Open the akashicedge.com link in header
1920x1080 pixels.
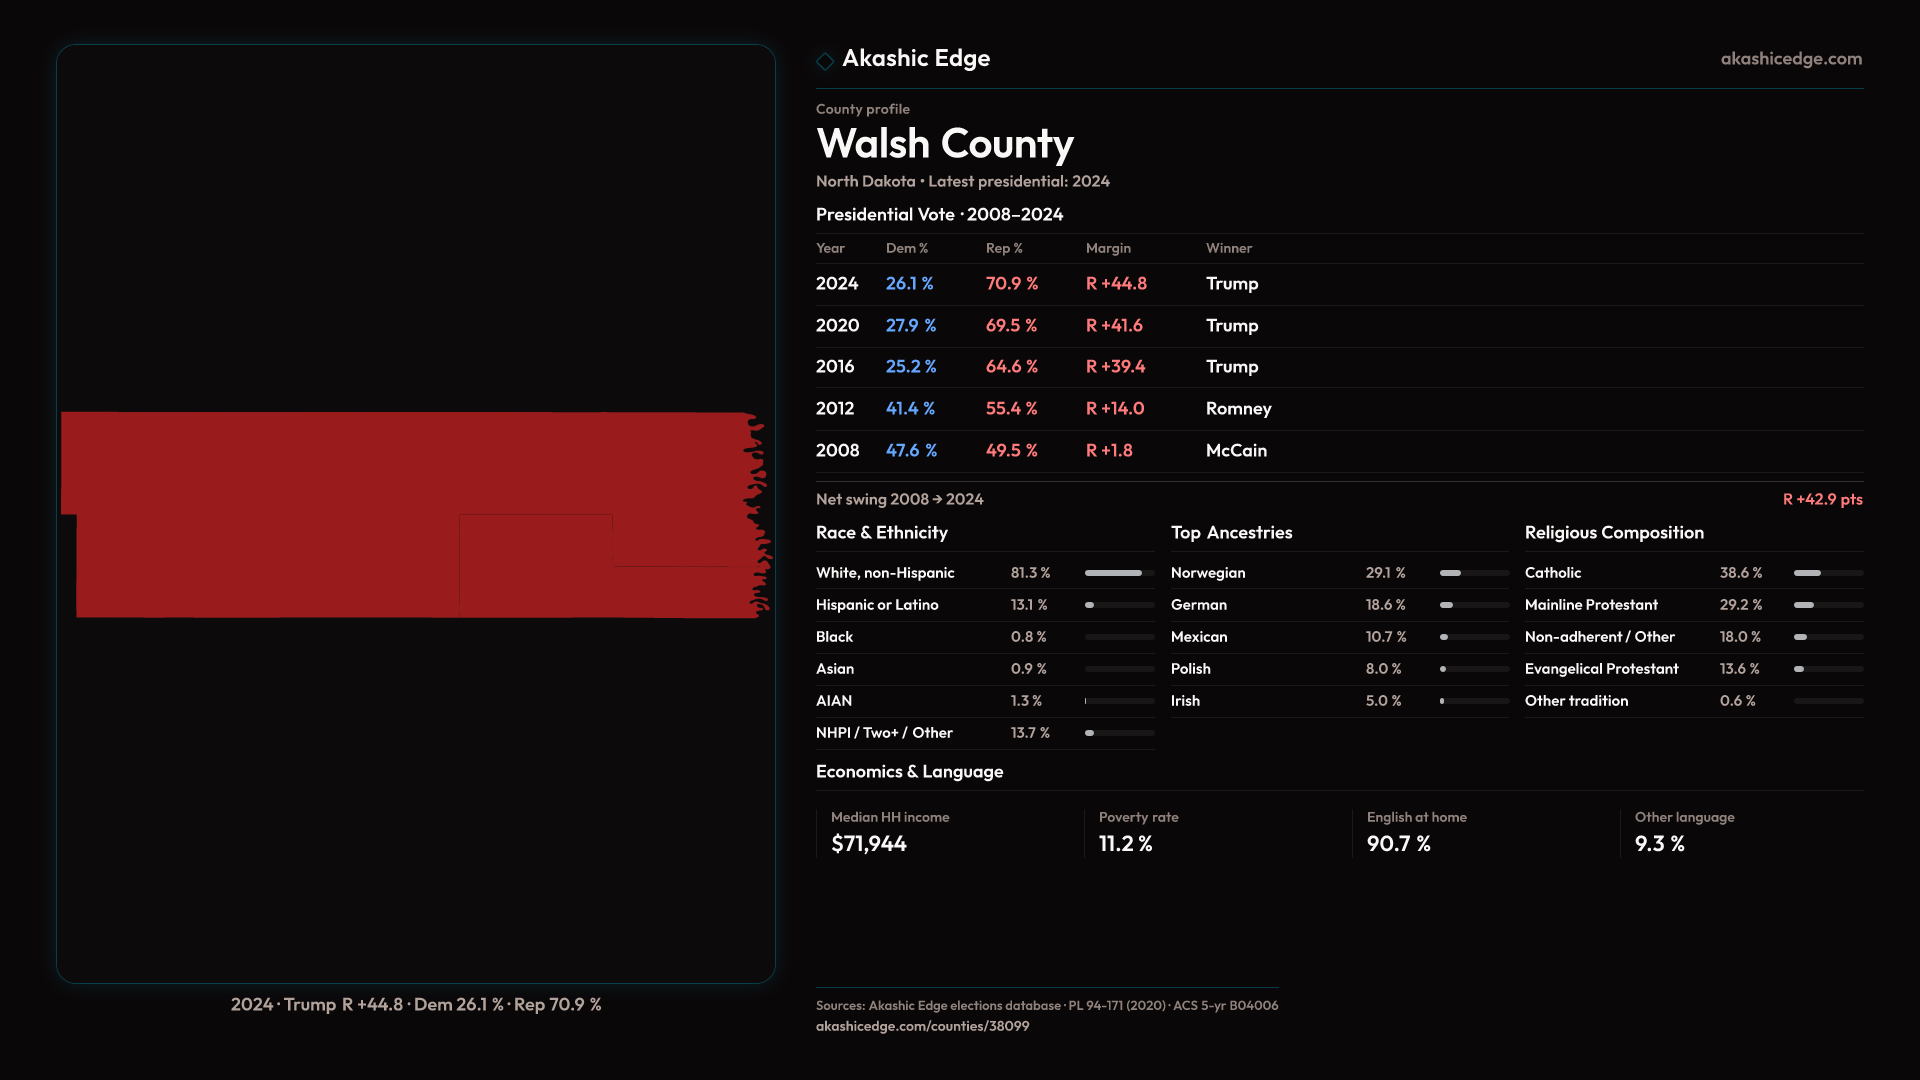click(x=1790, y=59)
